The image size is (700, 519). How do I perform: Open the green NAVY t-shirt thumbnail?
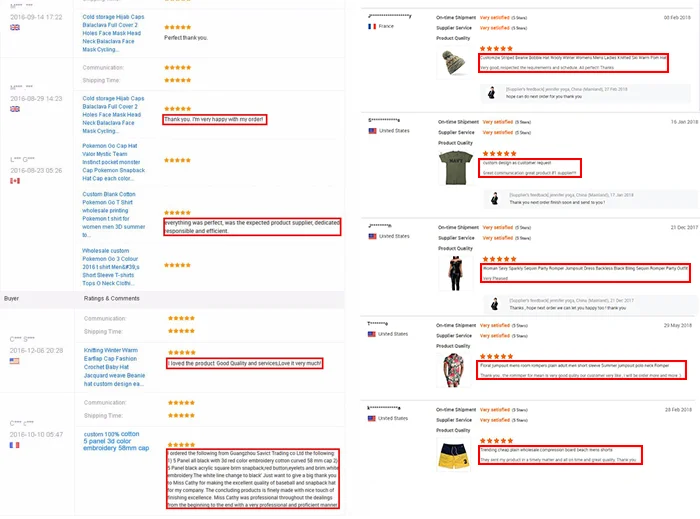(455, 167)
